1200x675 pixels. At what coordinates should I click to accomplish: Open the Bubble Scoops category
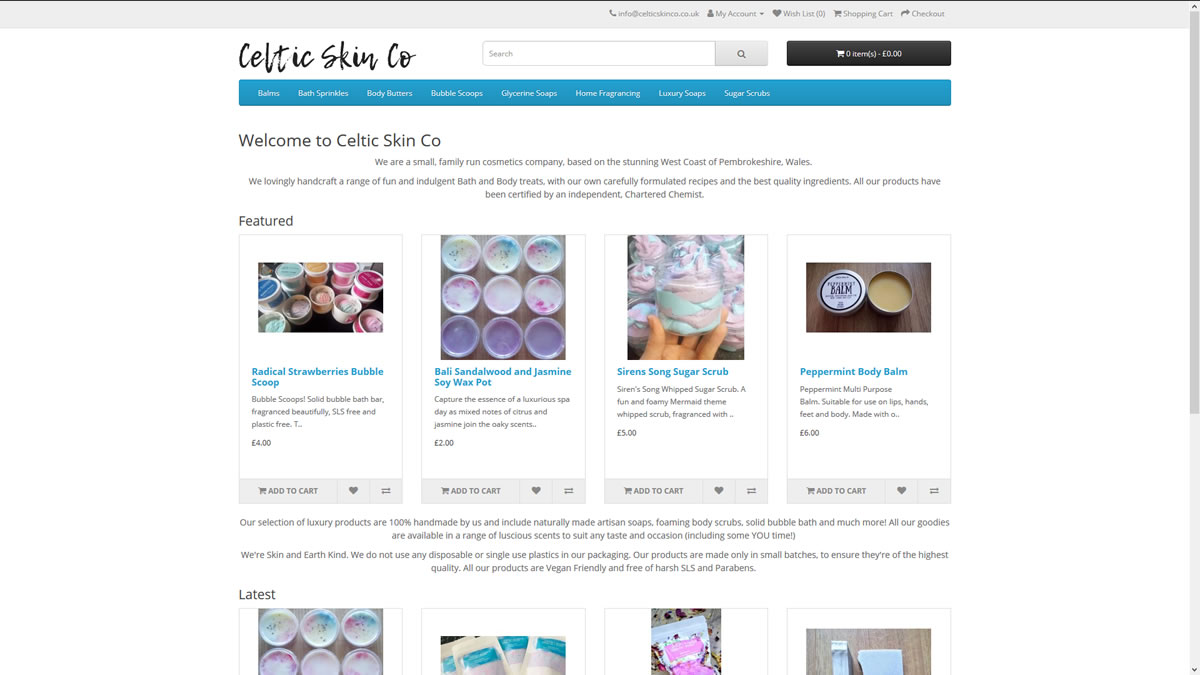click(x=457, y=93)
